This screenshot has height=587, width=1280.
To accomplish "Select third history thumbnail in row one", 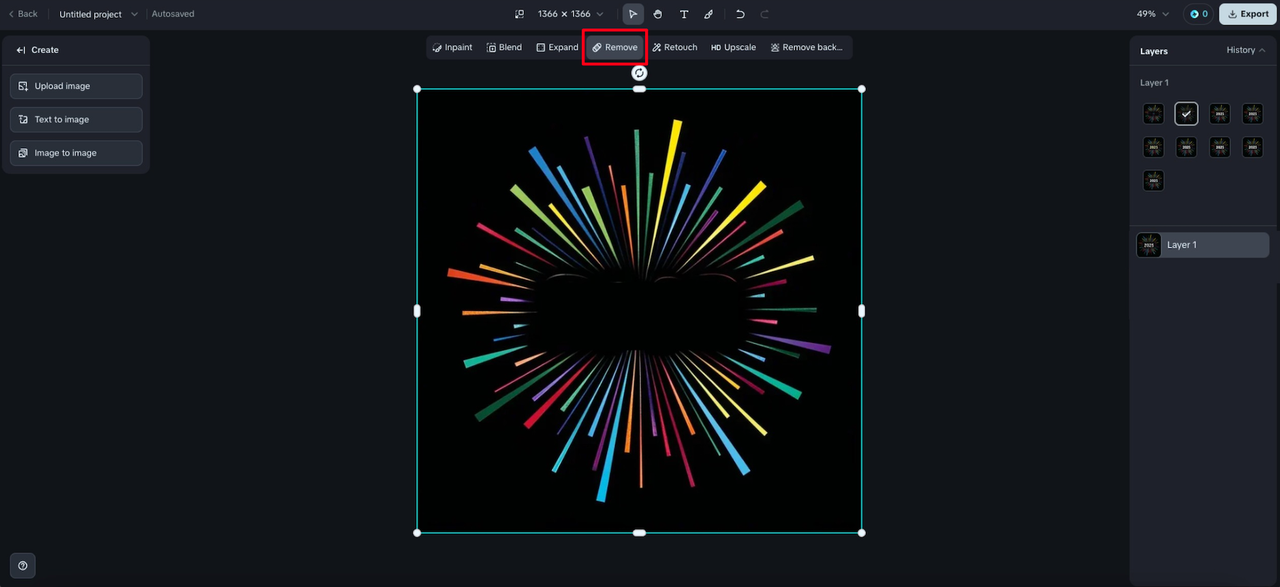I will click(x=1219, y=114).
